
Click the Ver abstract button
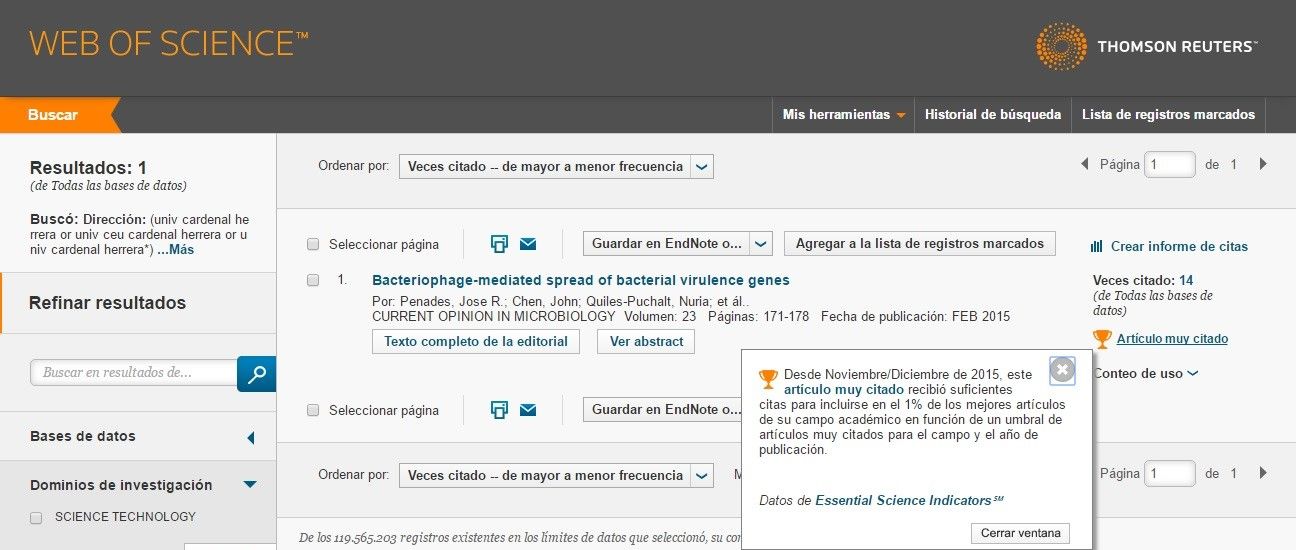click(646, 341)
